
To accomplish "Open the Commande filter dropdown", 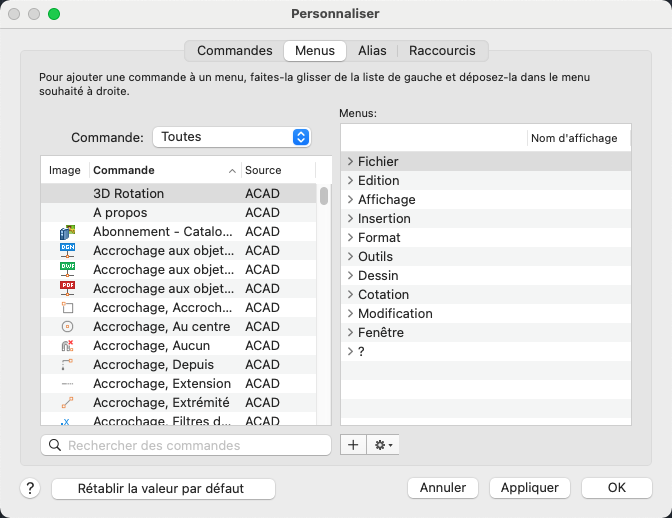I will click(x=230, y=137).
